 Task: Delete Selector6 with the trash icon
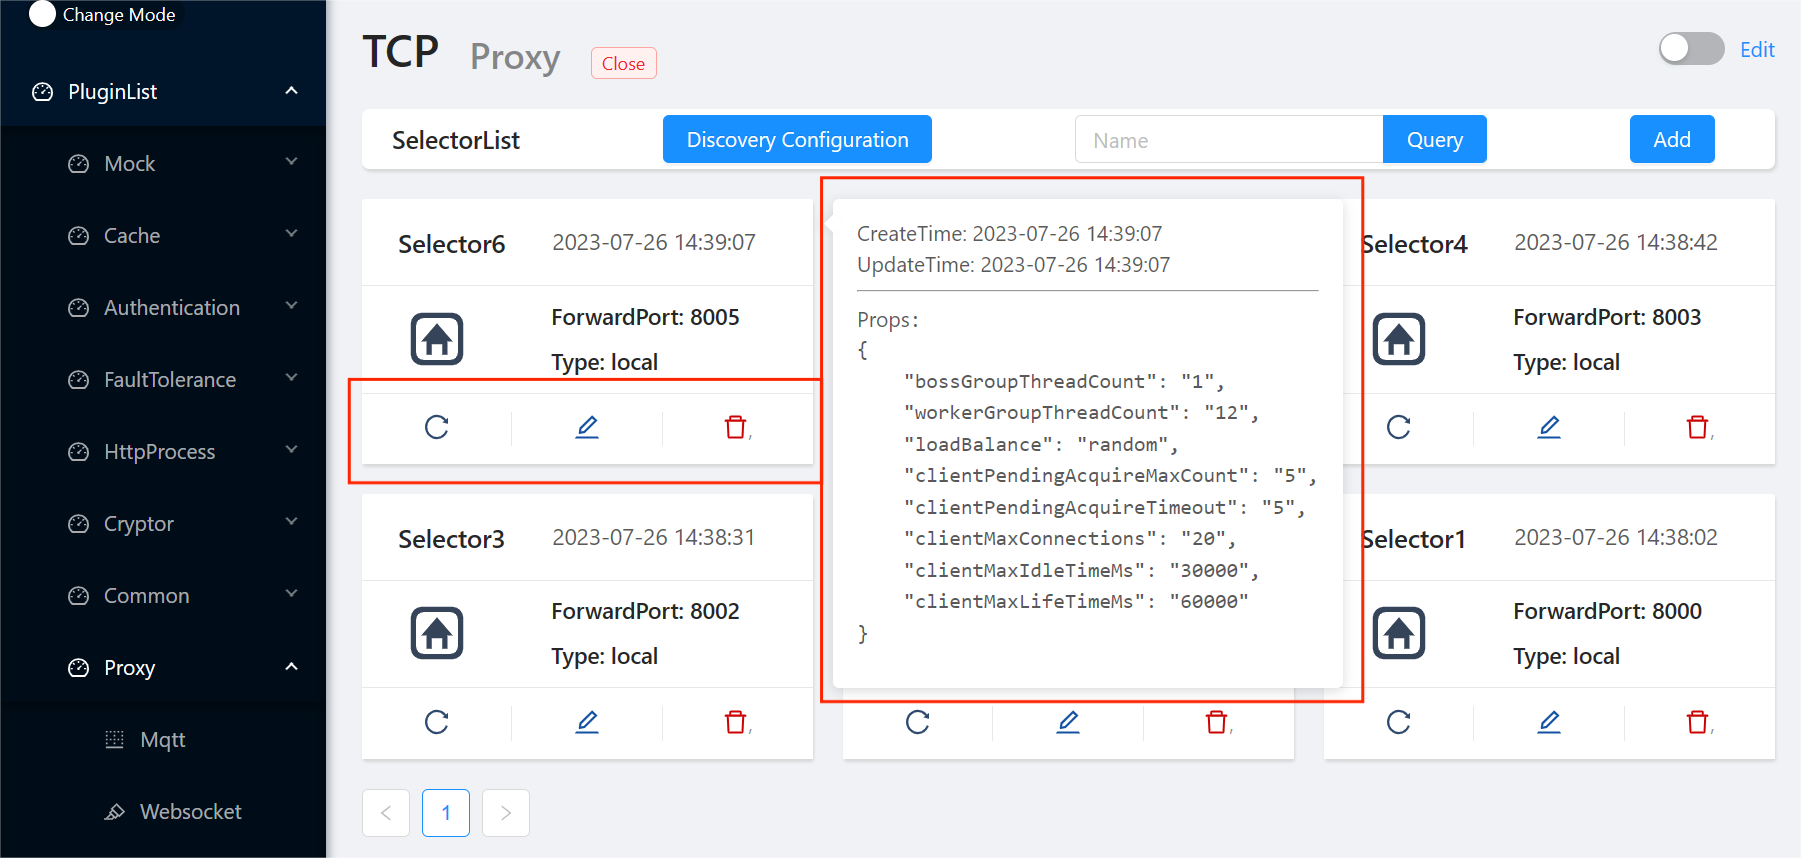pyautogui.click(x=736, y=428)
